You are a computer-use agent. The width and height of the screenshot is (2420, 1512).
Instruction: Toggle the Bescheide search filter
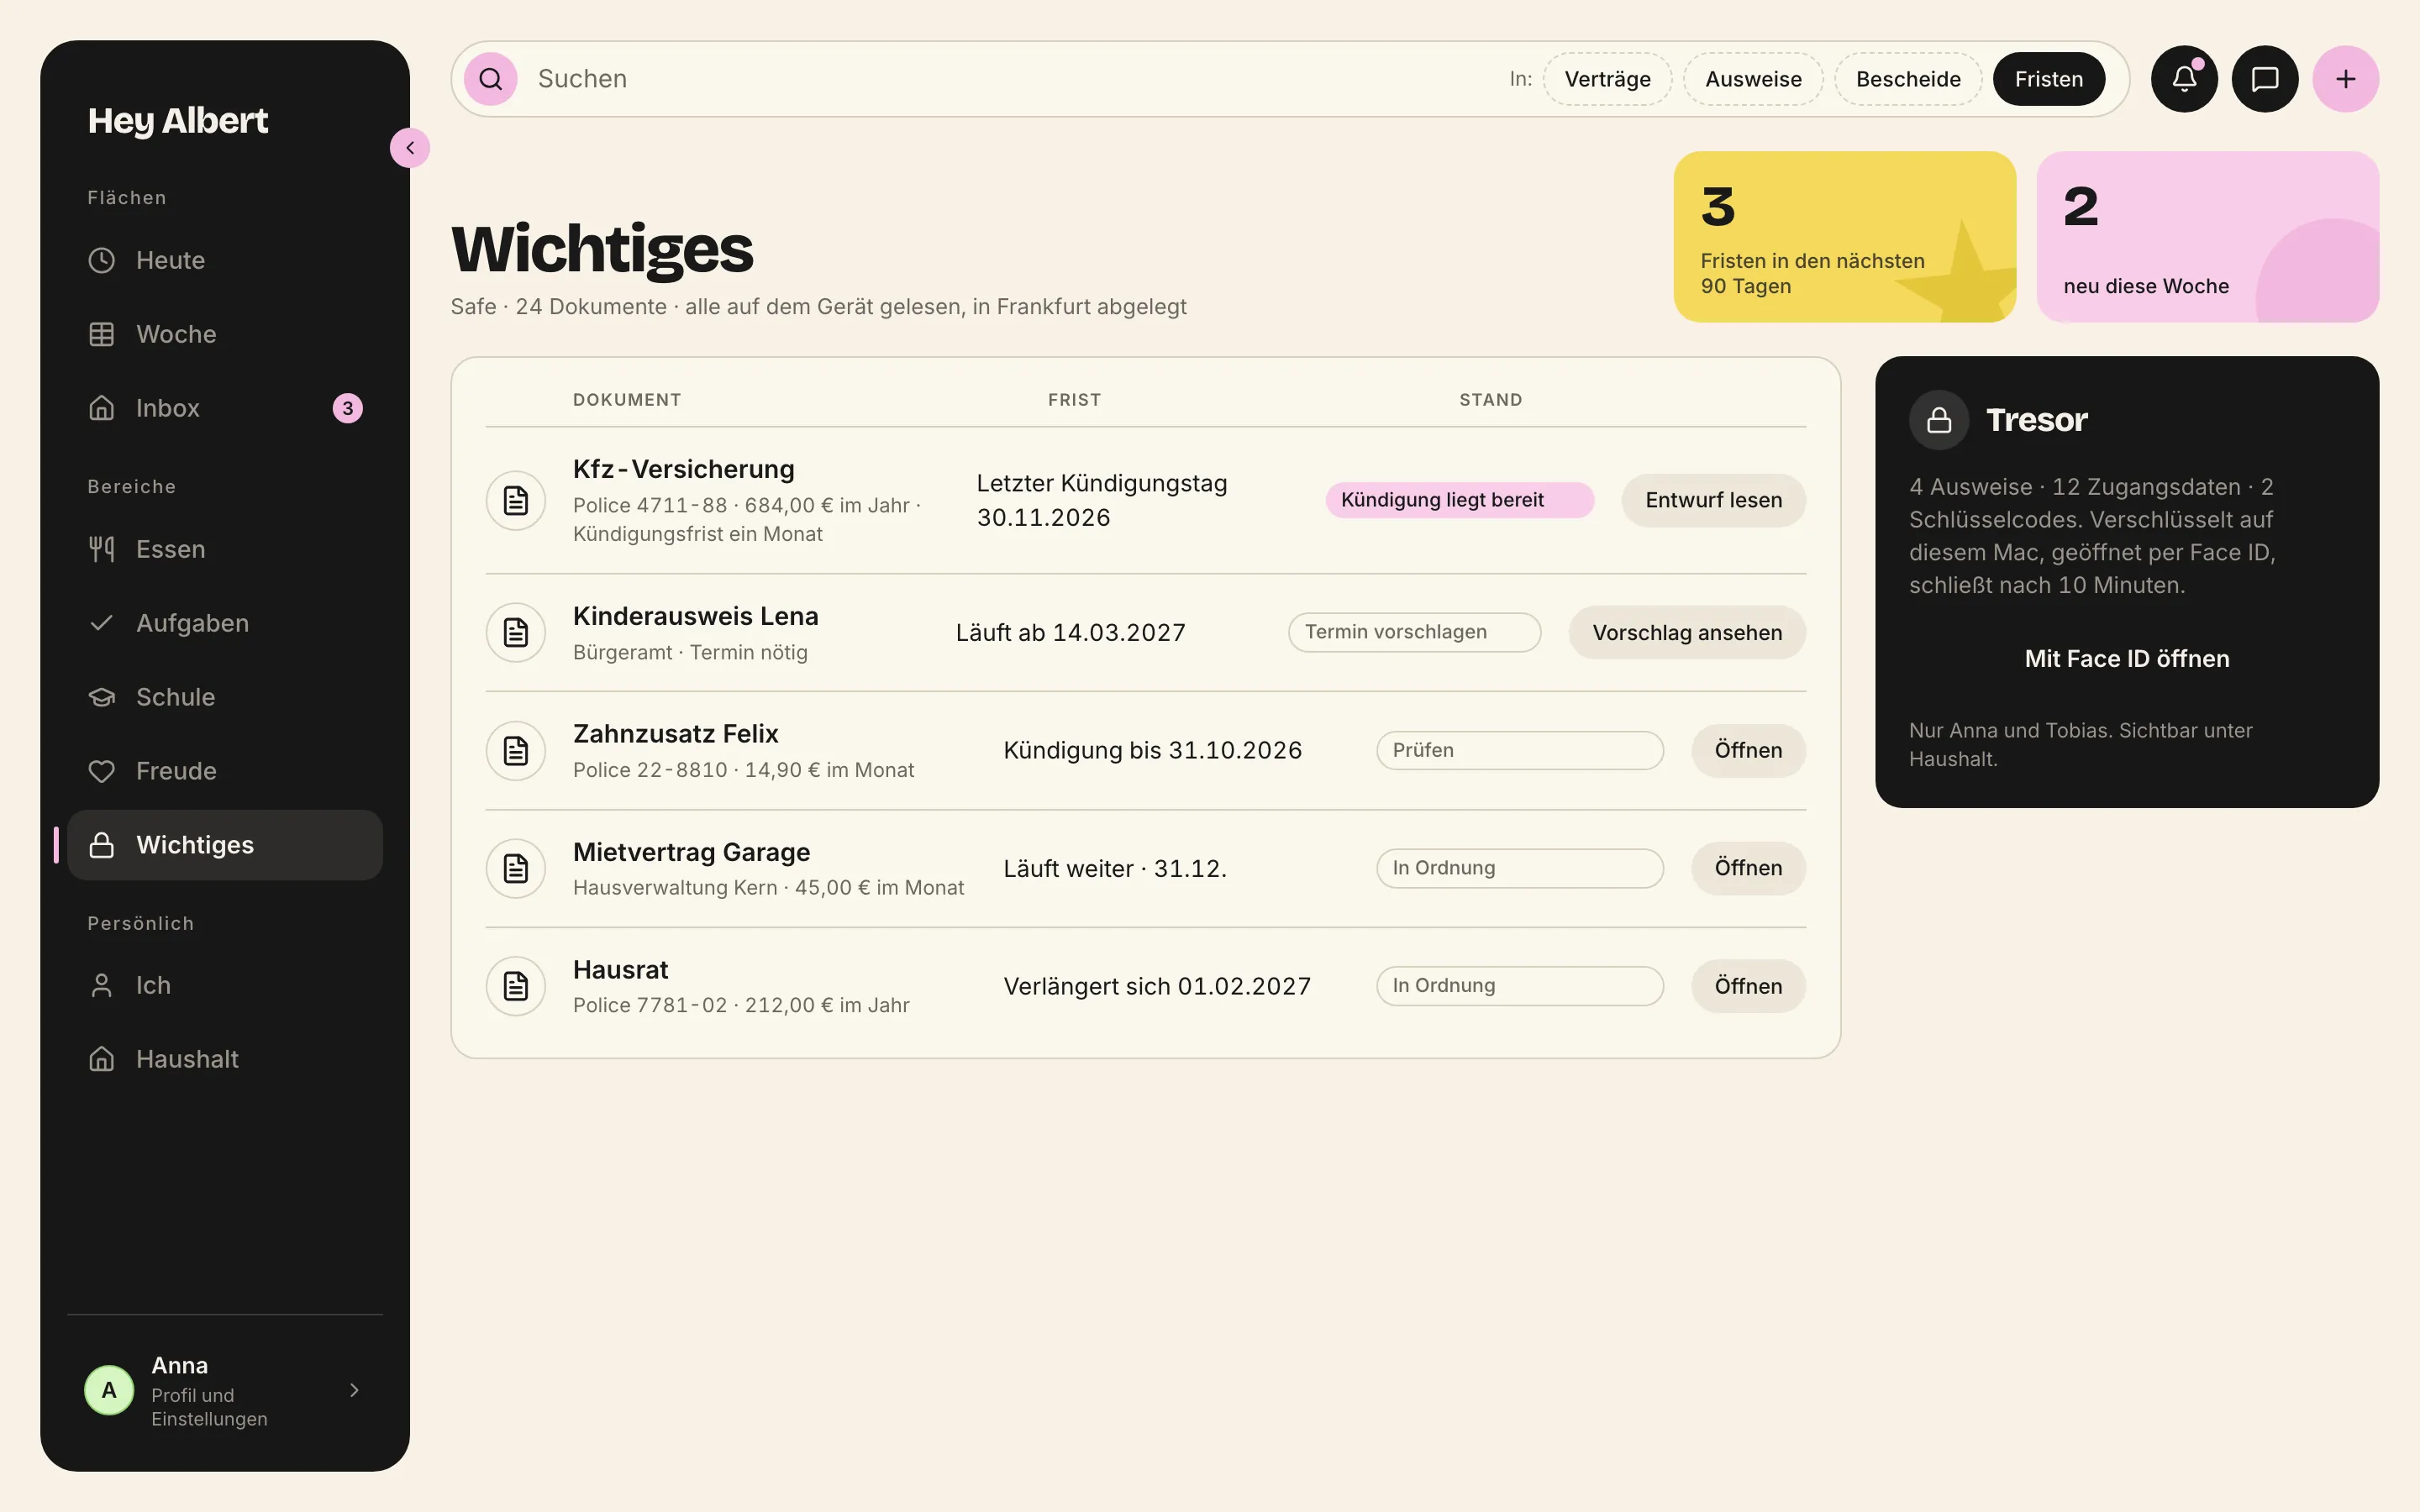(1908, 79)
